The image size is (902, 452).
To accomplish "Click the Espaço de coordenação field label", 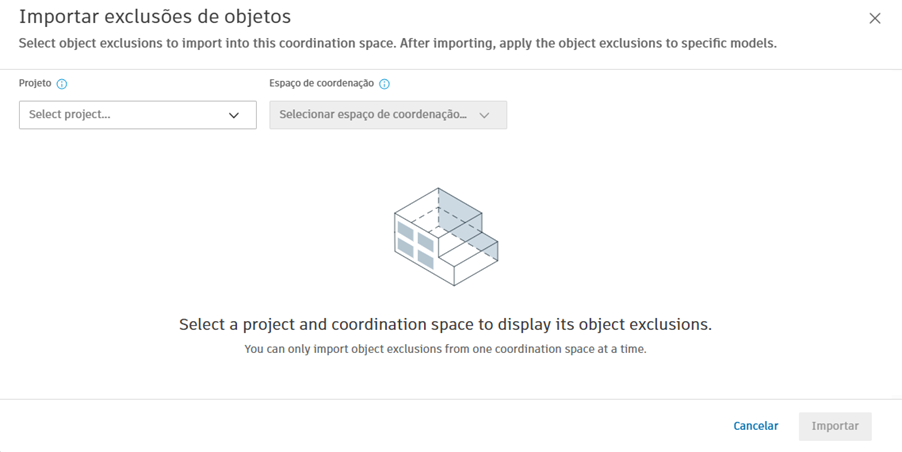I will 321,84.
